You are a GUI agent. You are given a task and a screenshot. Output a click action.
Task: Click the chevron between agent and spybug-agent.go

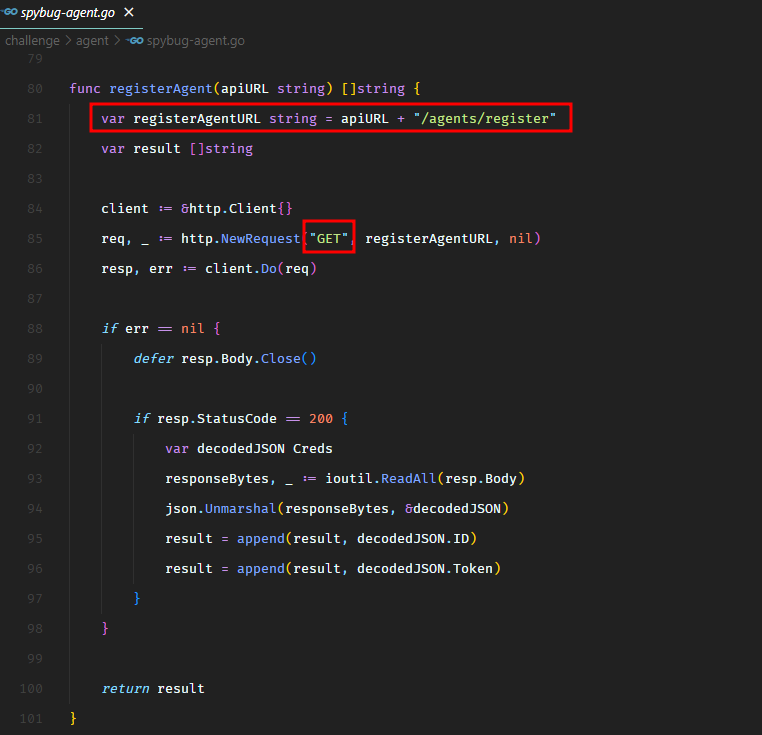[119, 41]
